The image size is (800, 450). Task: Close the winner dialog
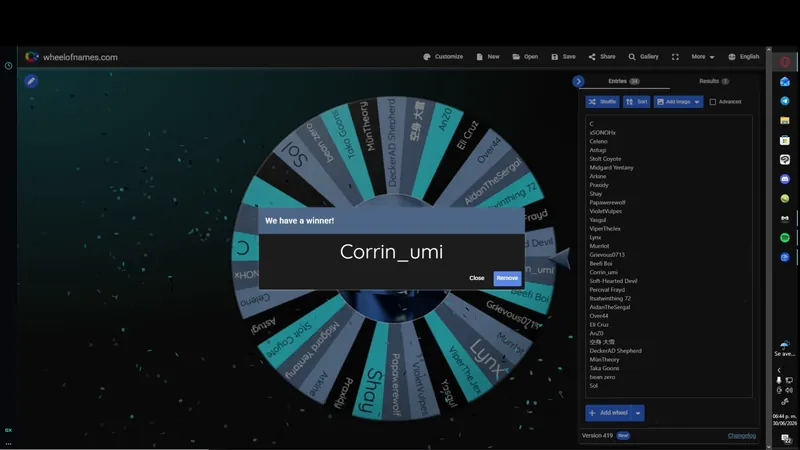pyautogui.click(x=477, y=278)
